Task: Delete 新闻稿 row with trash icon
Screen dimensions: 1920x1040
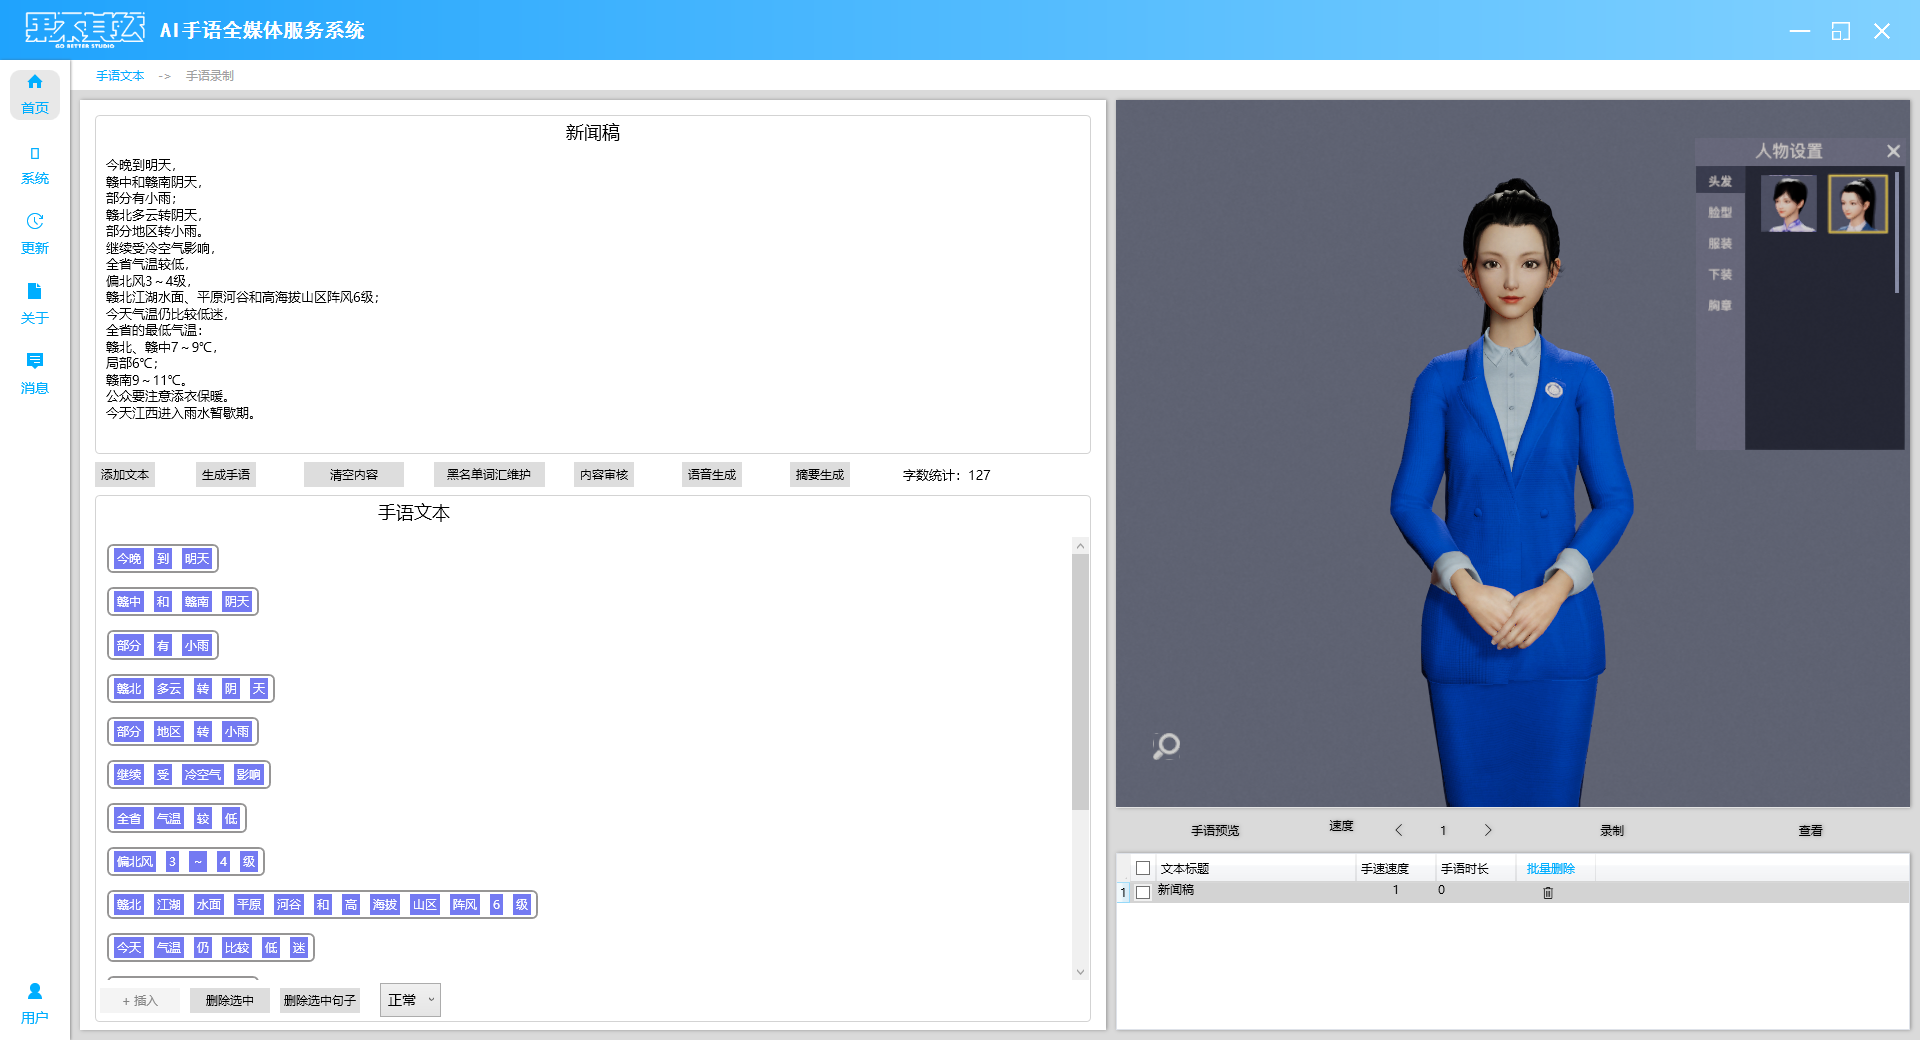Action: tap(1547, 892)
